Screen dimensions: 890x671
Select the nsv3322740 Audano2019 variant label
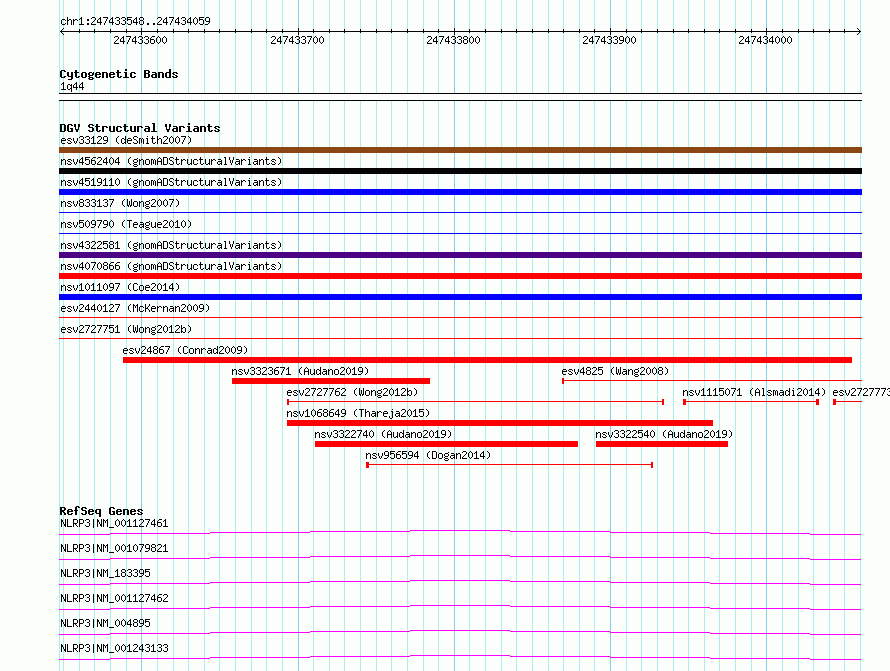383,434
